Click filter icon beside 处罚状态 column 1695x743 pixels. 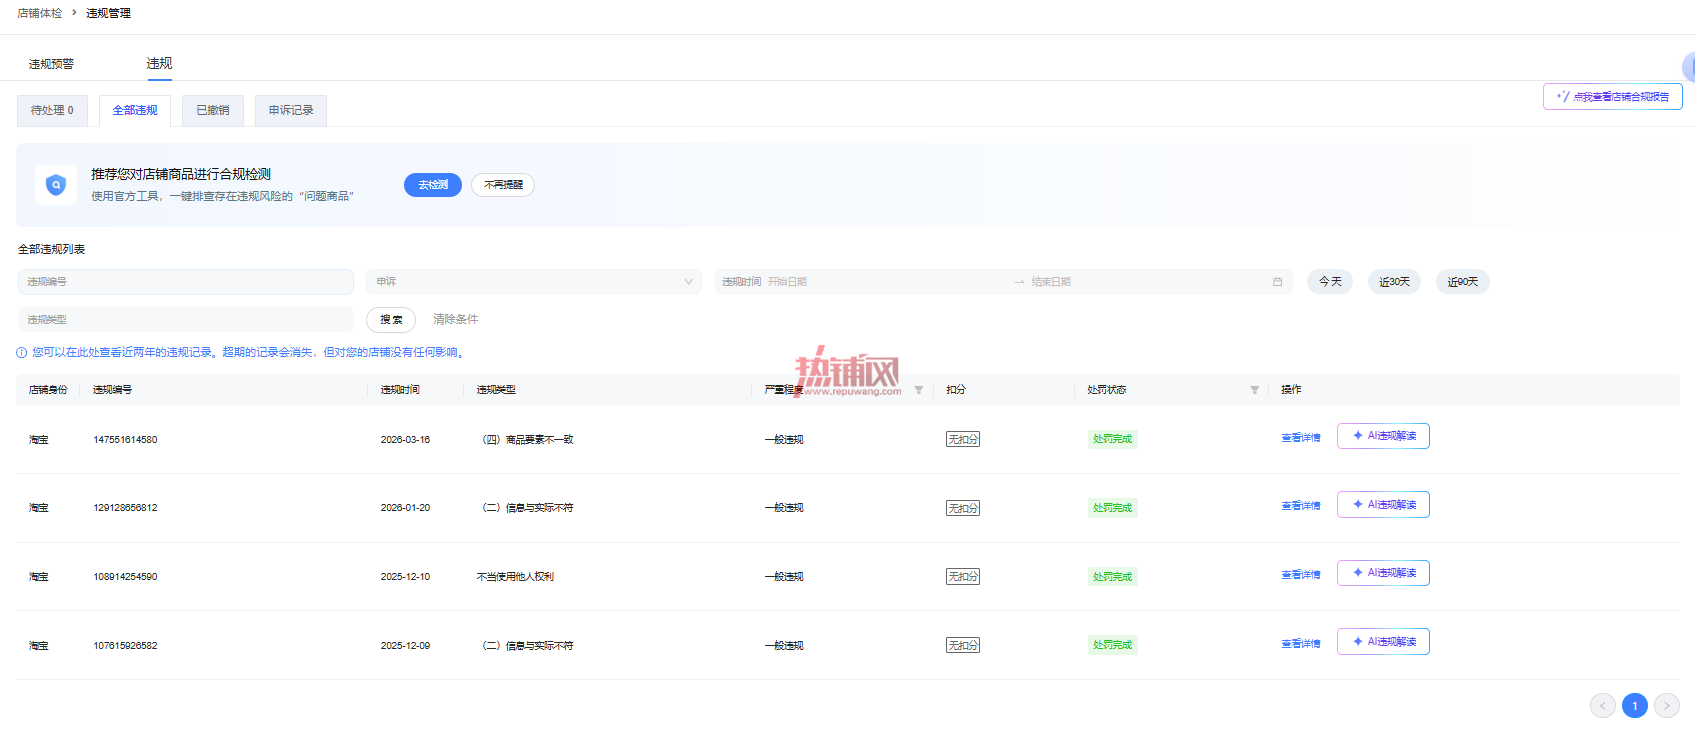tap(1254, 390)
